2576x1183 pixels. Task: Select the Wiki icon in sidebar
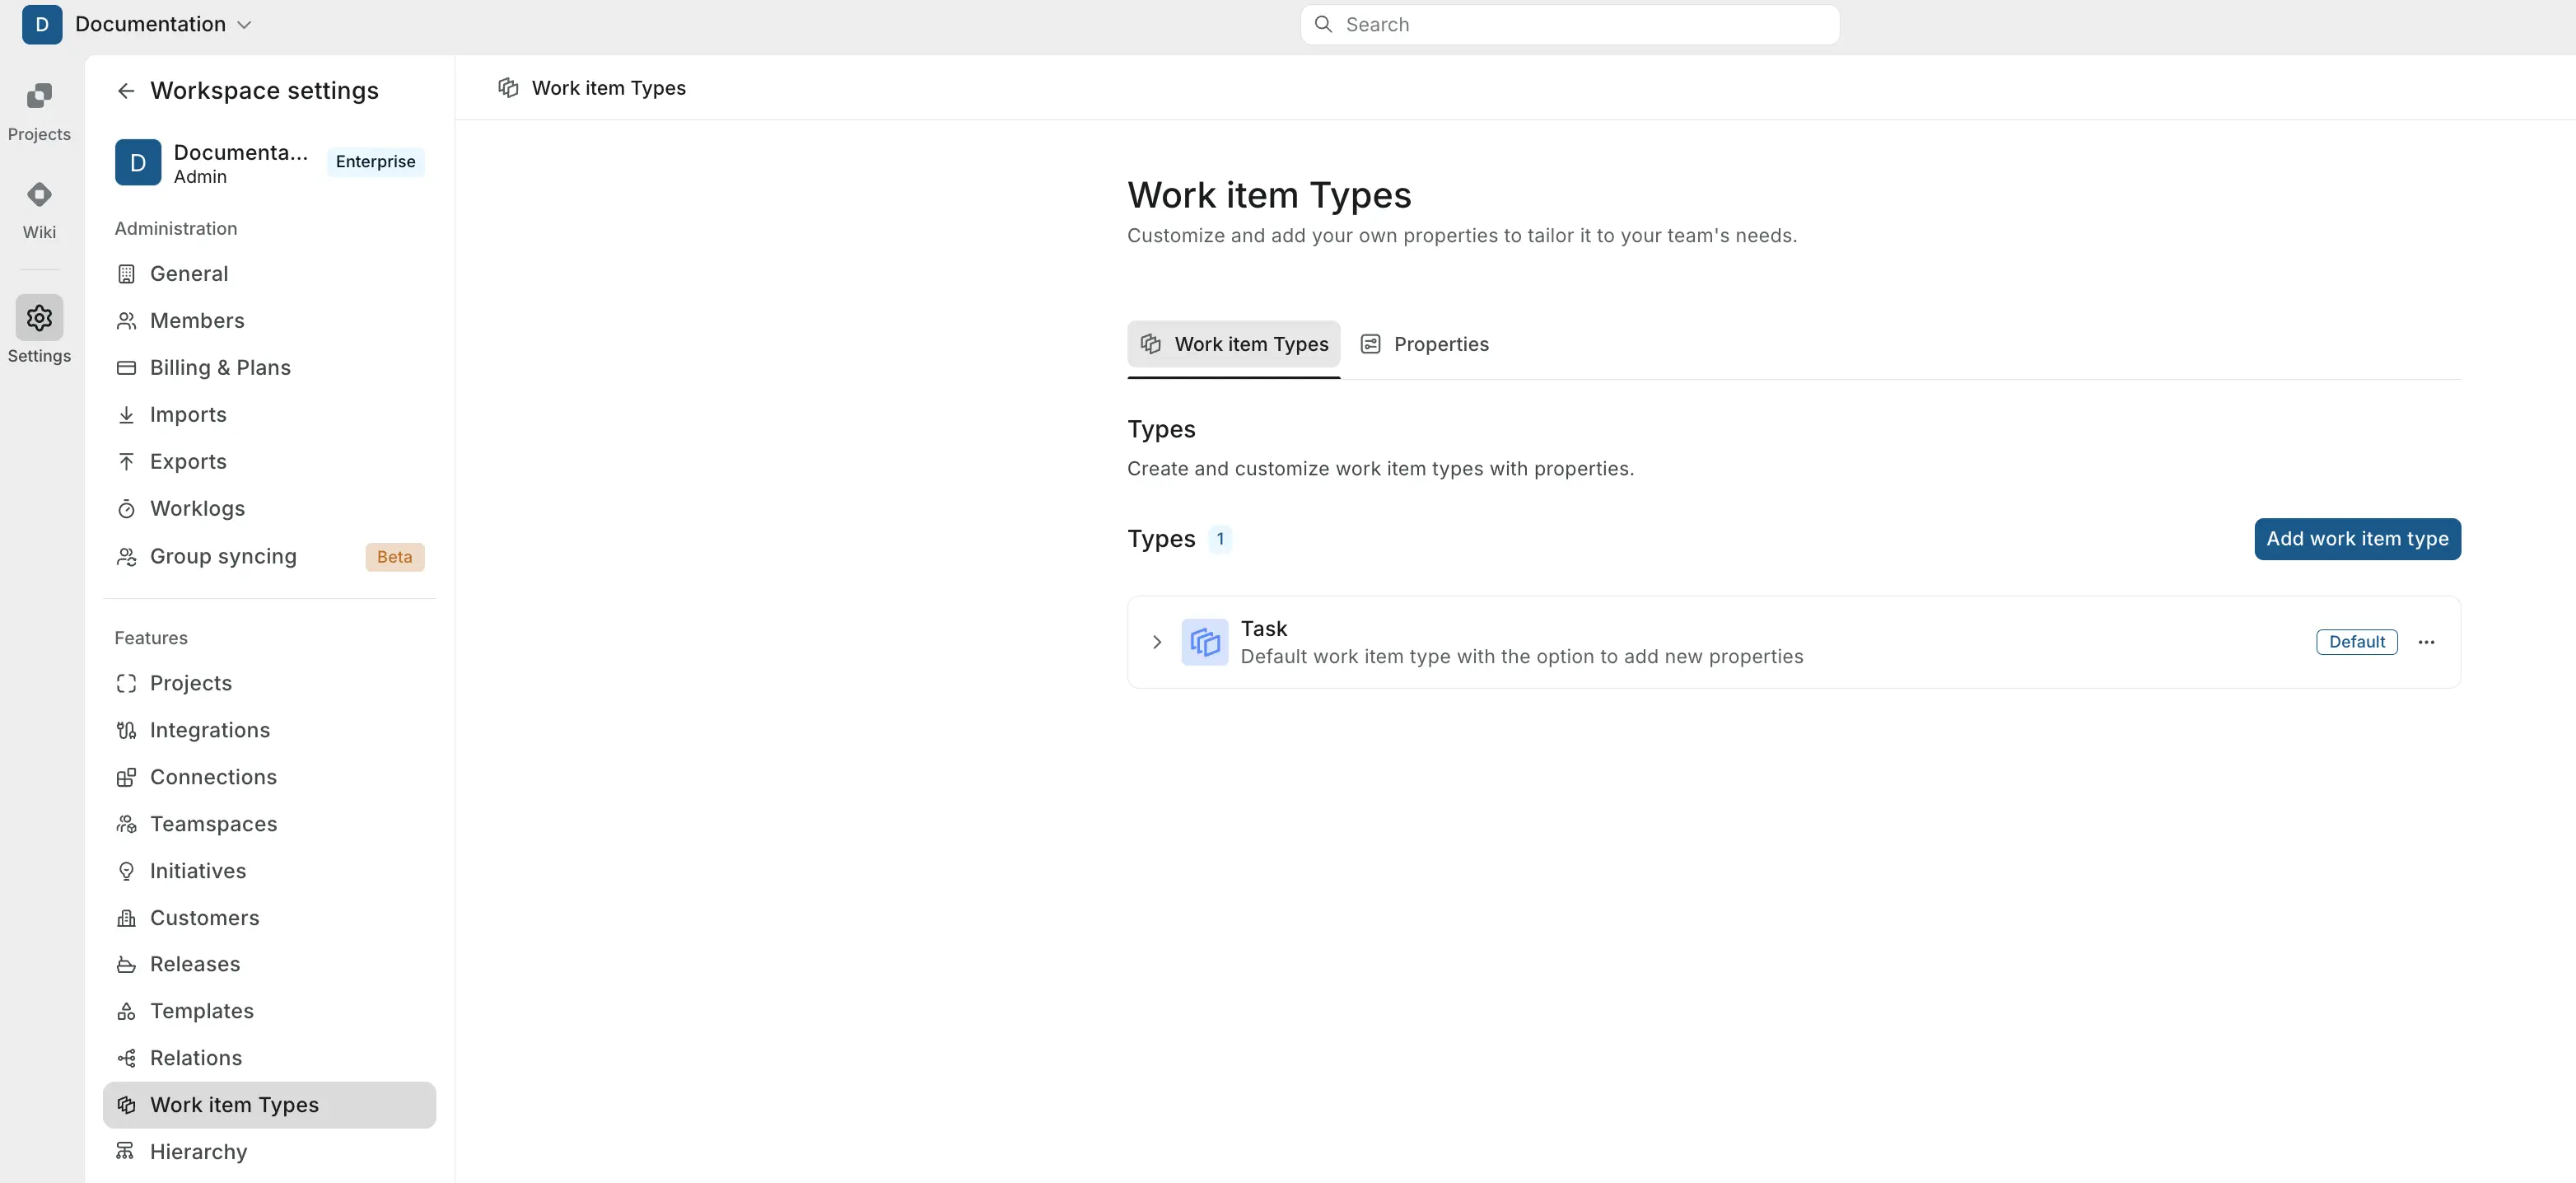39,208
